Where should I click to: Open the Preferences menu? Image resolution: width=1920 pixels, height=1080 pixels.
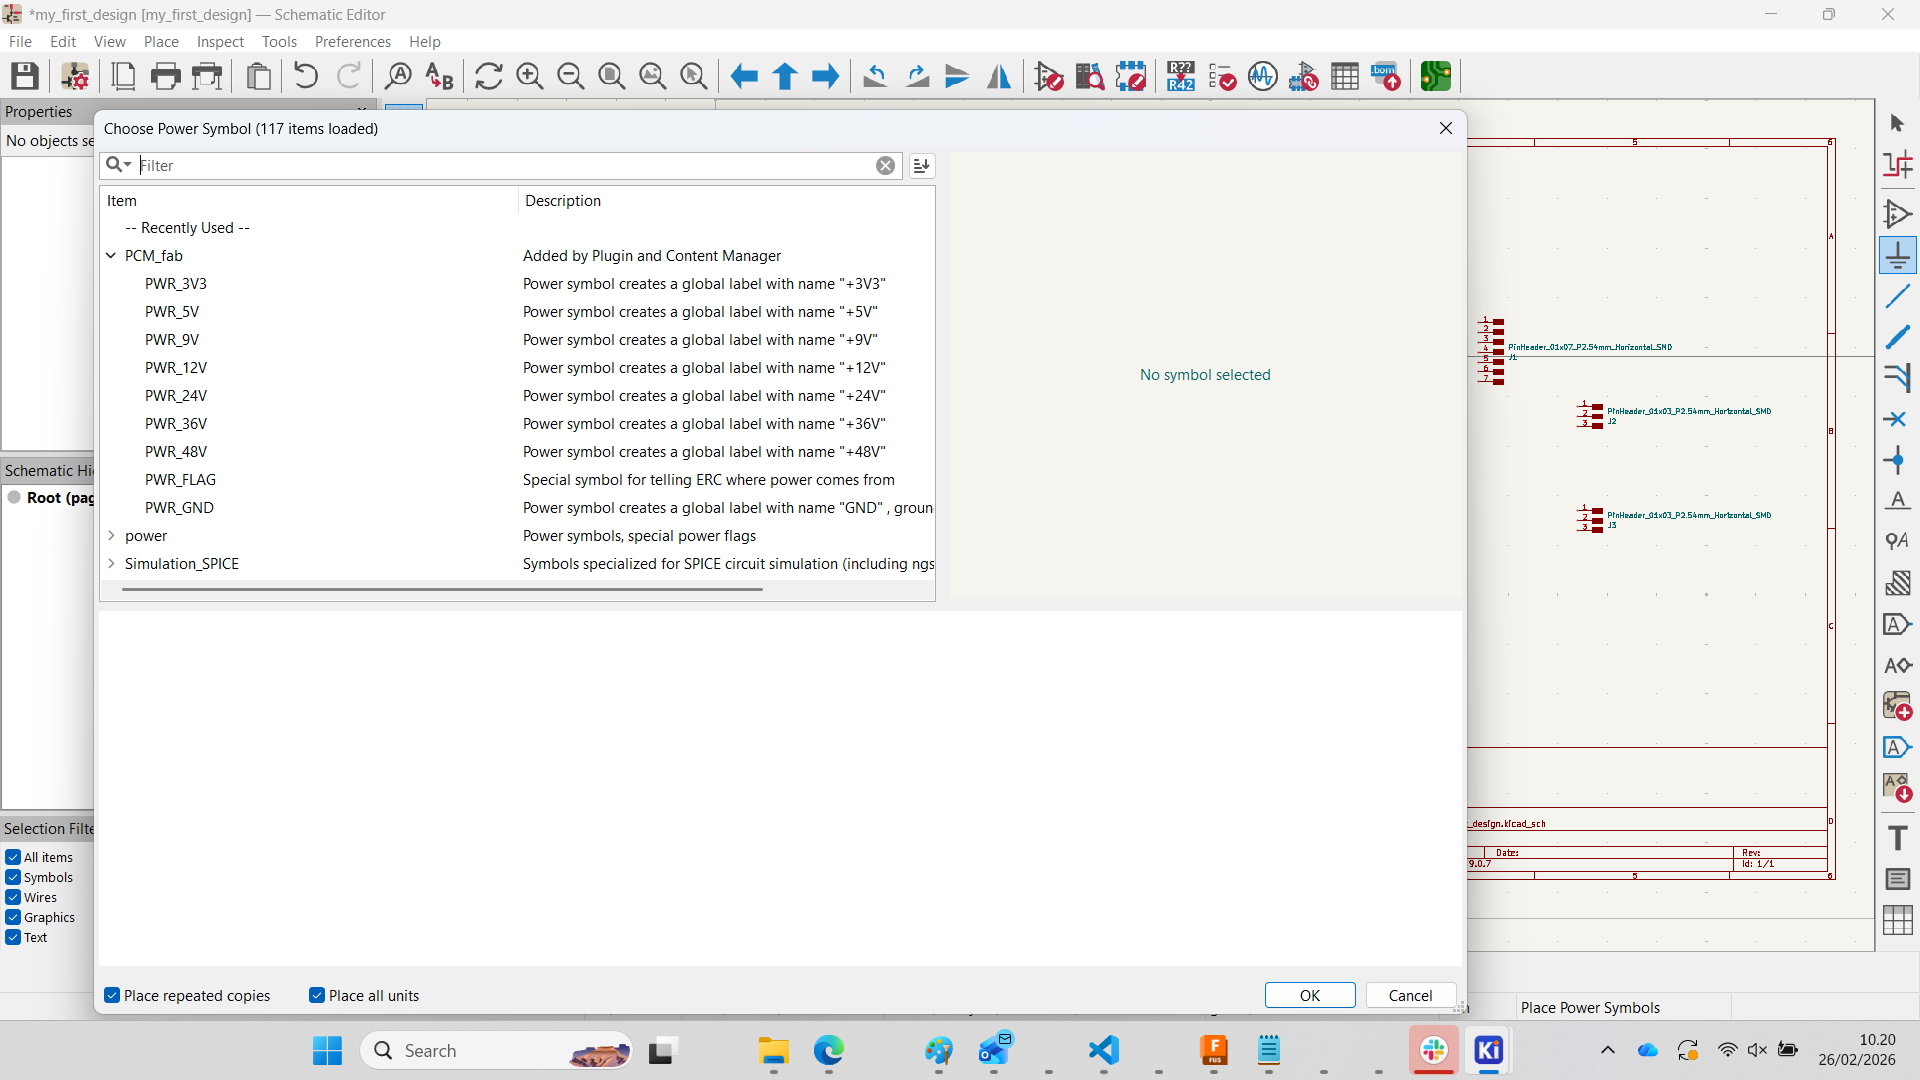coord(352,42)
